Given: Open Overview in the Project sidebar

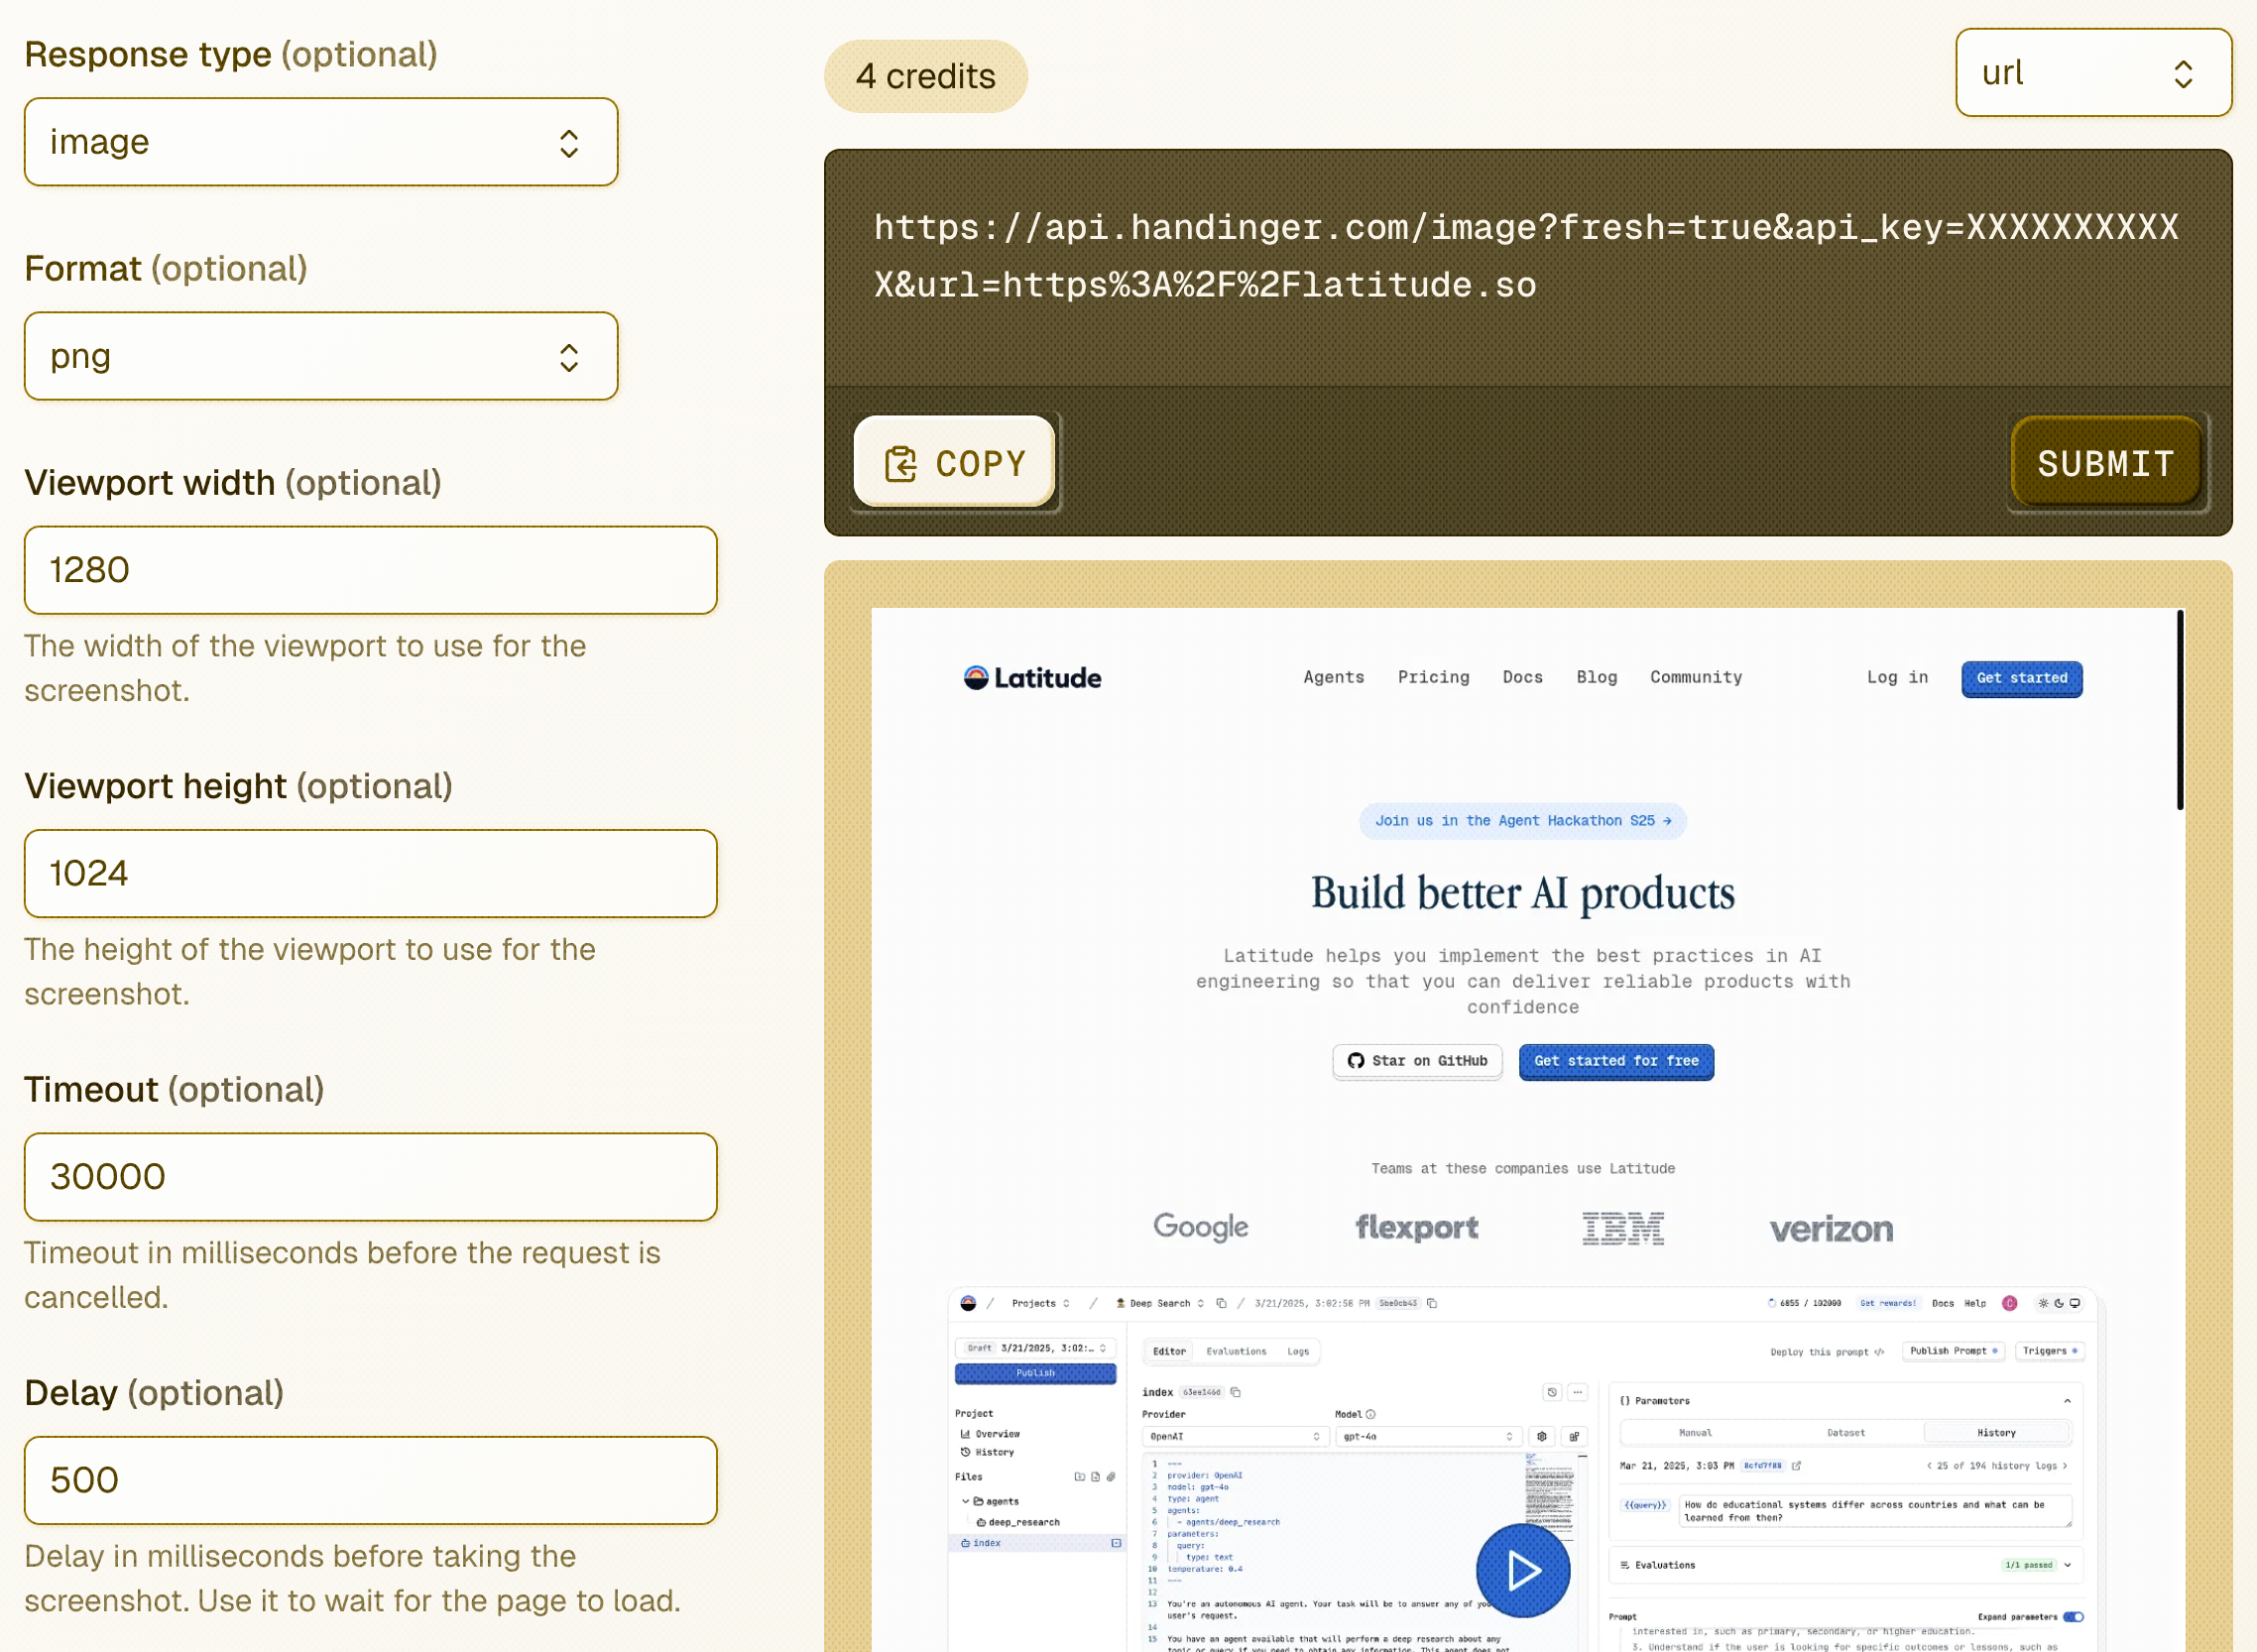Looking at the screenshot, I should click(990, 1434).
